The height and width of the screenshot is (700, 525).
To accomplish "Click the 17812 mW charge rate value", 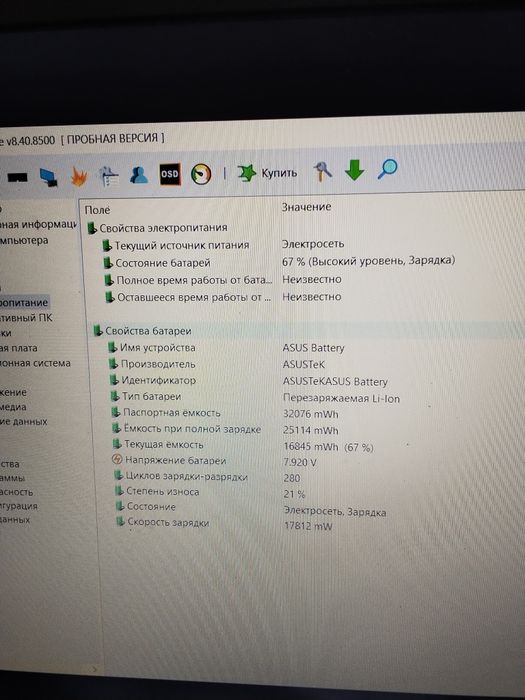I will (x=308, y=526).
